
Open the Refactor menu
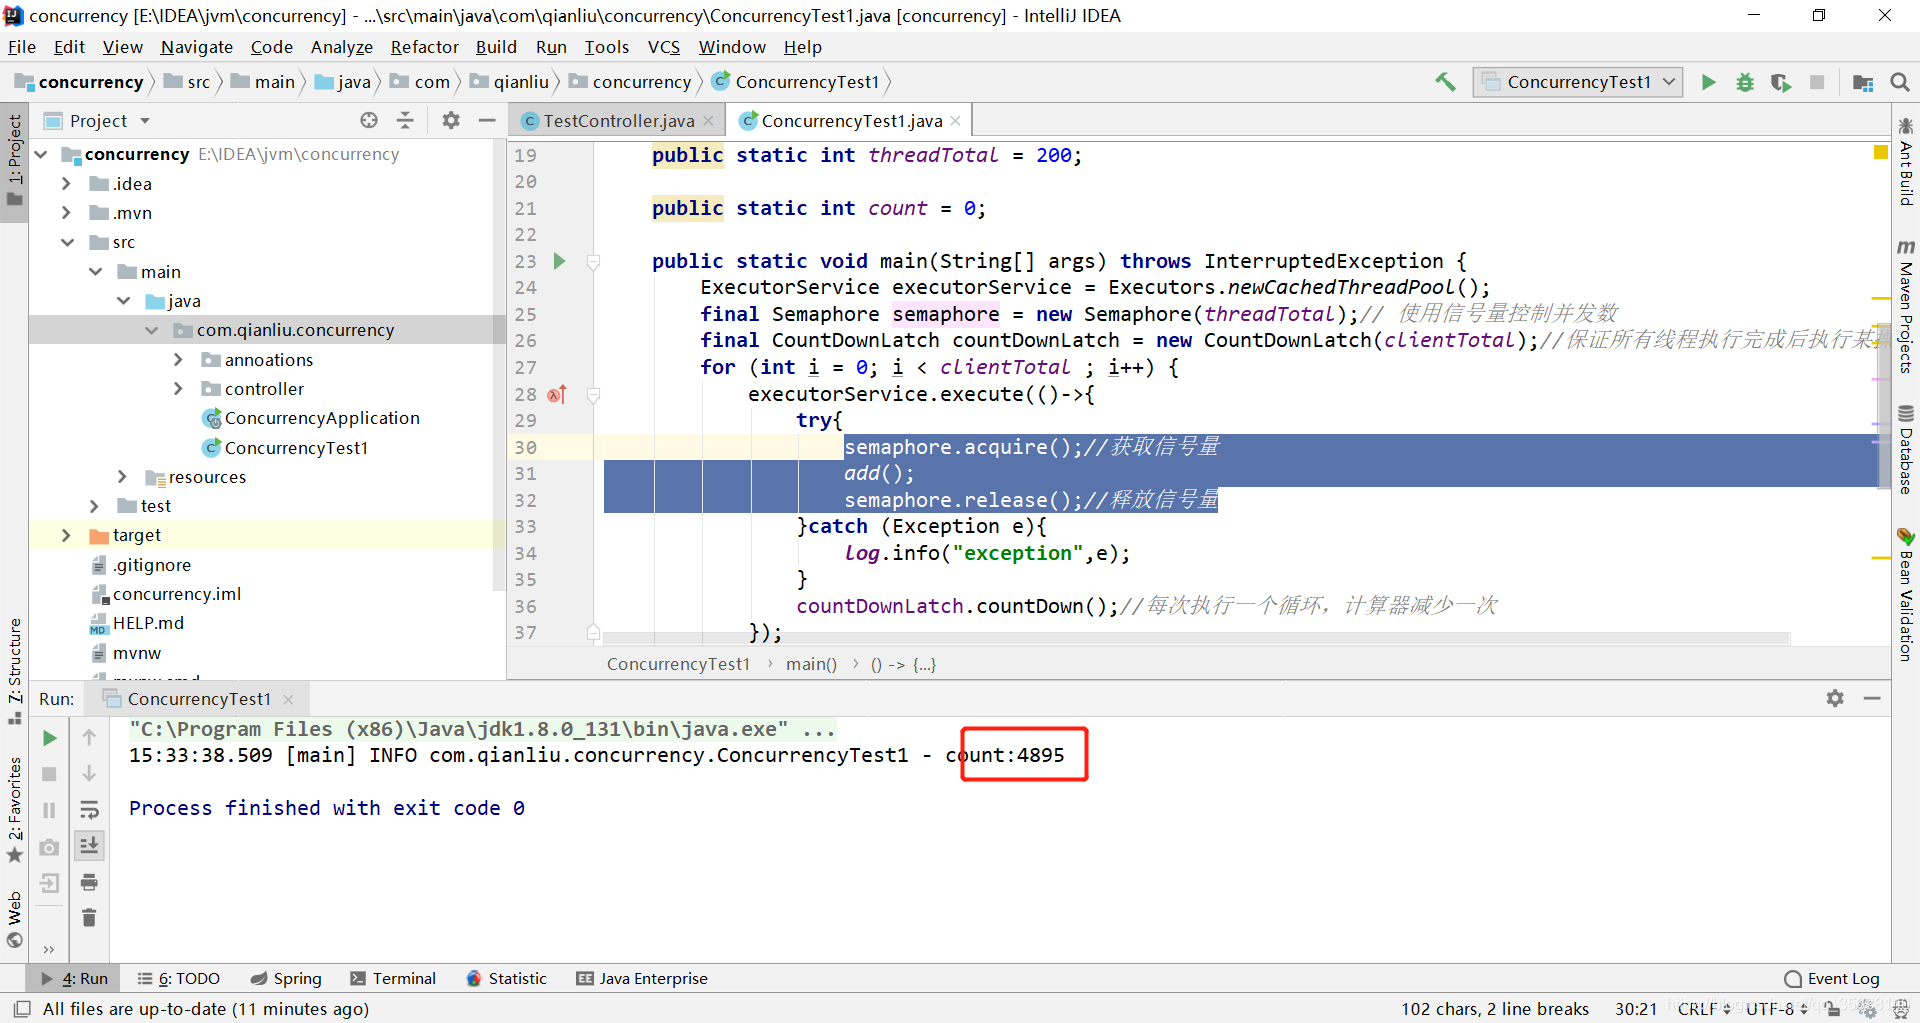[424, 47]
